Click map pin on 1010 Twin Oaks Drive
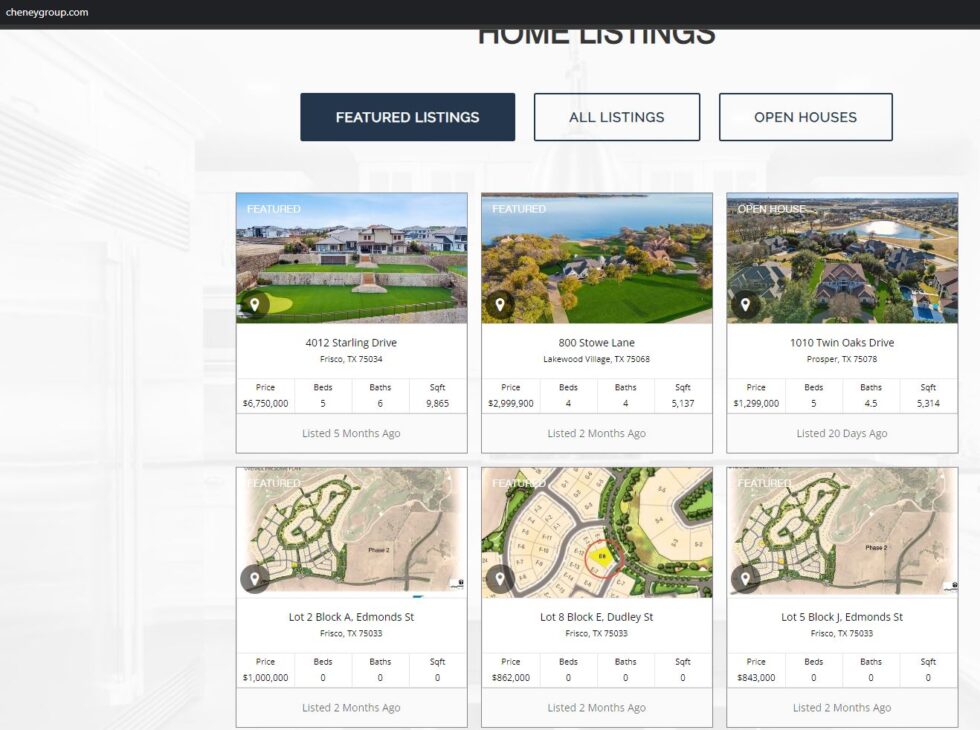This screenshot has width=980, height=730. click(x=745, y=304)
